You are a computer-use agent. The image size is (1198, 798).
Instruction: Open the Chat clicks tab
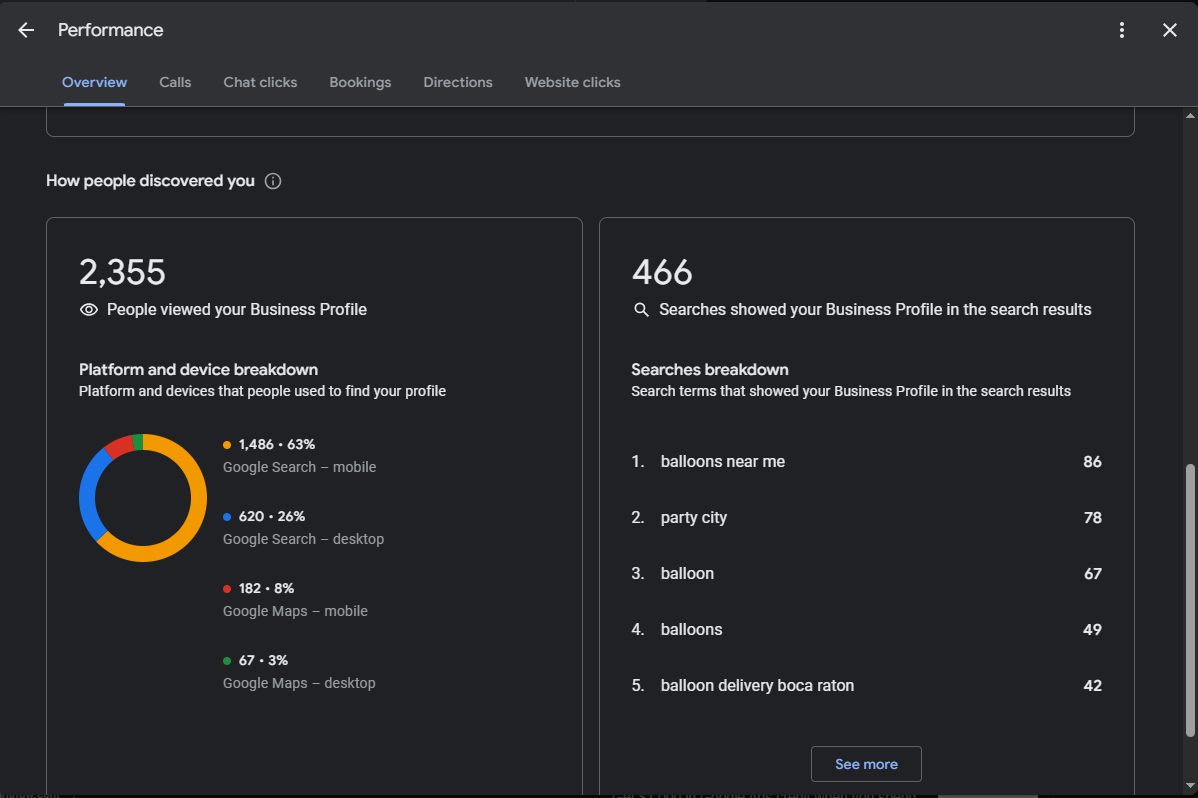pos(260,82)
